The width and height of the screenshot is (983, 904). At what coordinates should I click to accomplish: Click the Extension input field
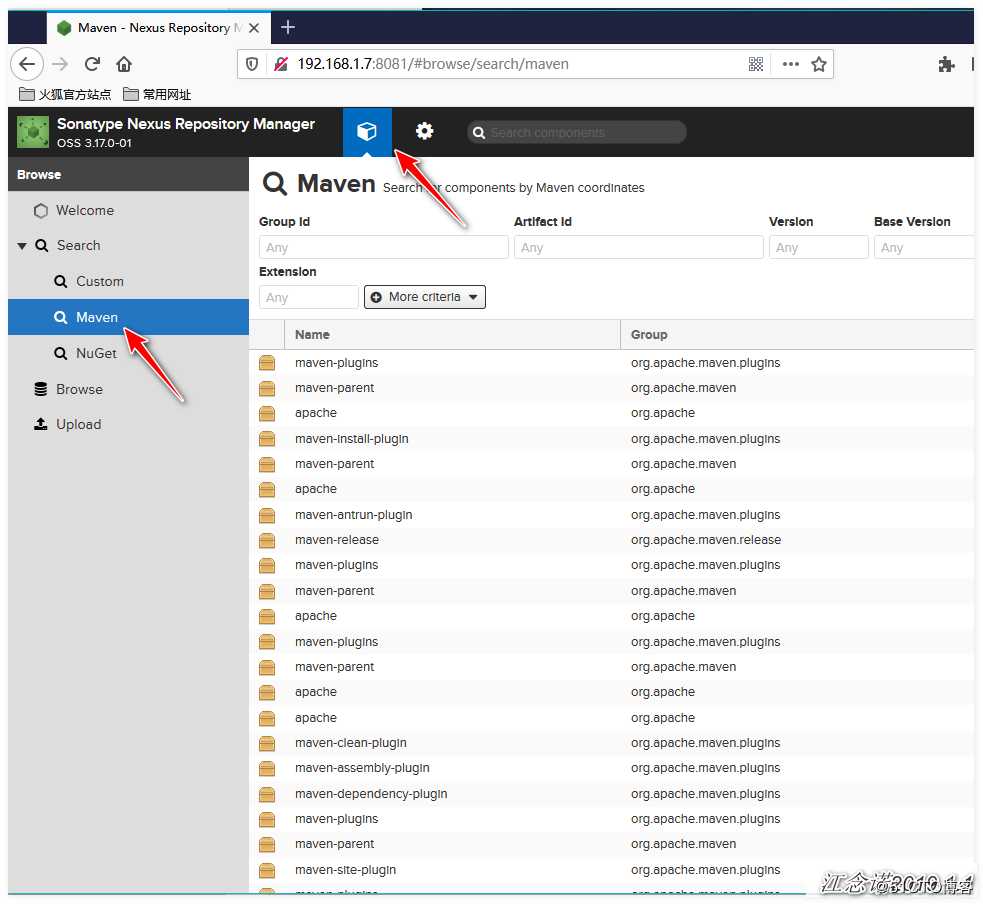pyautogui.click(x=308, y=297)
